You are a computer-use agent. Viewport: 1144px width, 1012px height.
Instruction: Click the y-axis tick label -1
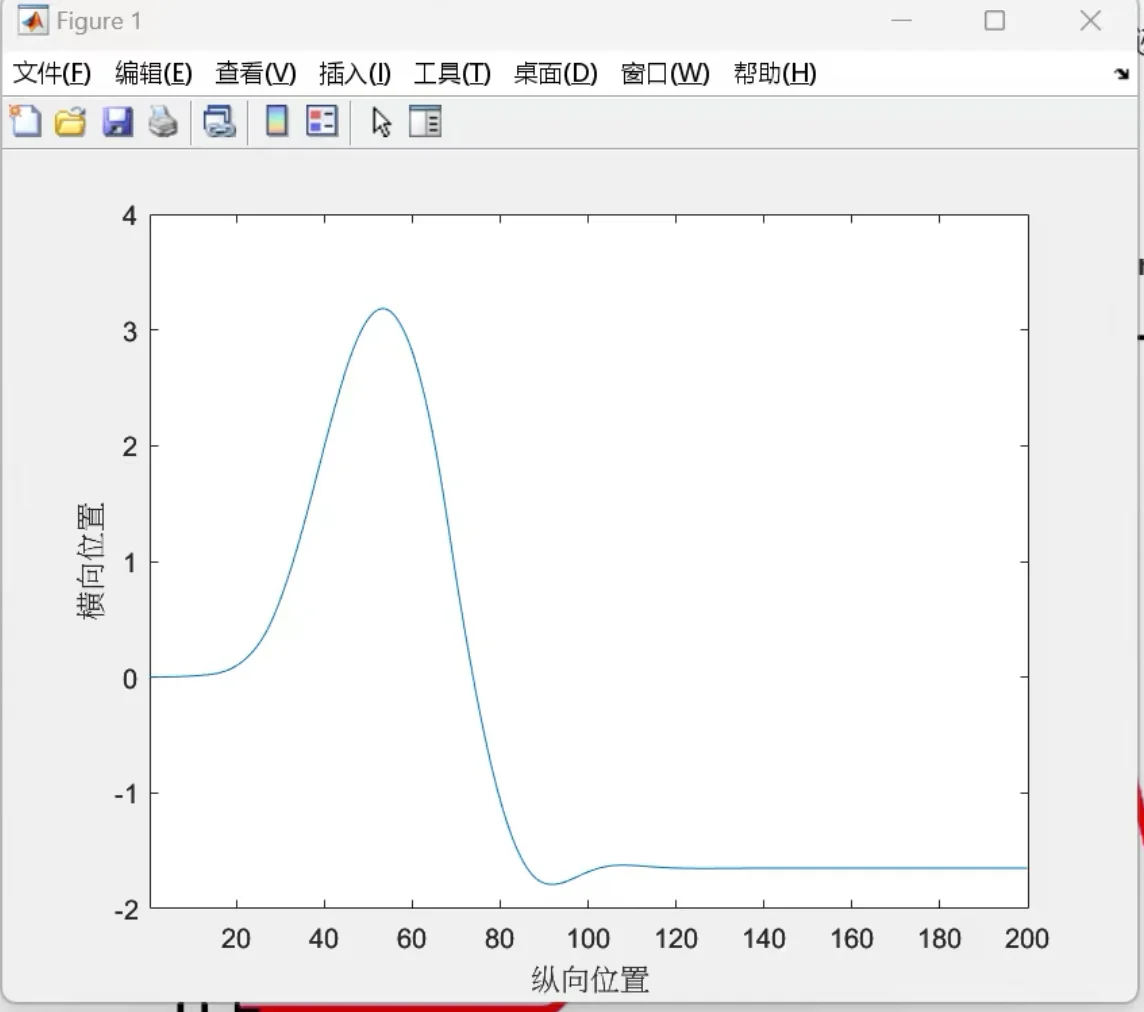[127, 794]
